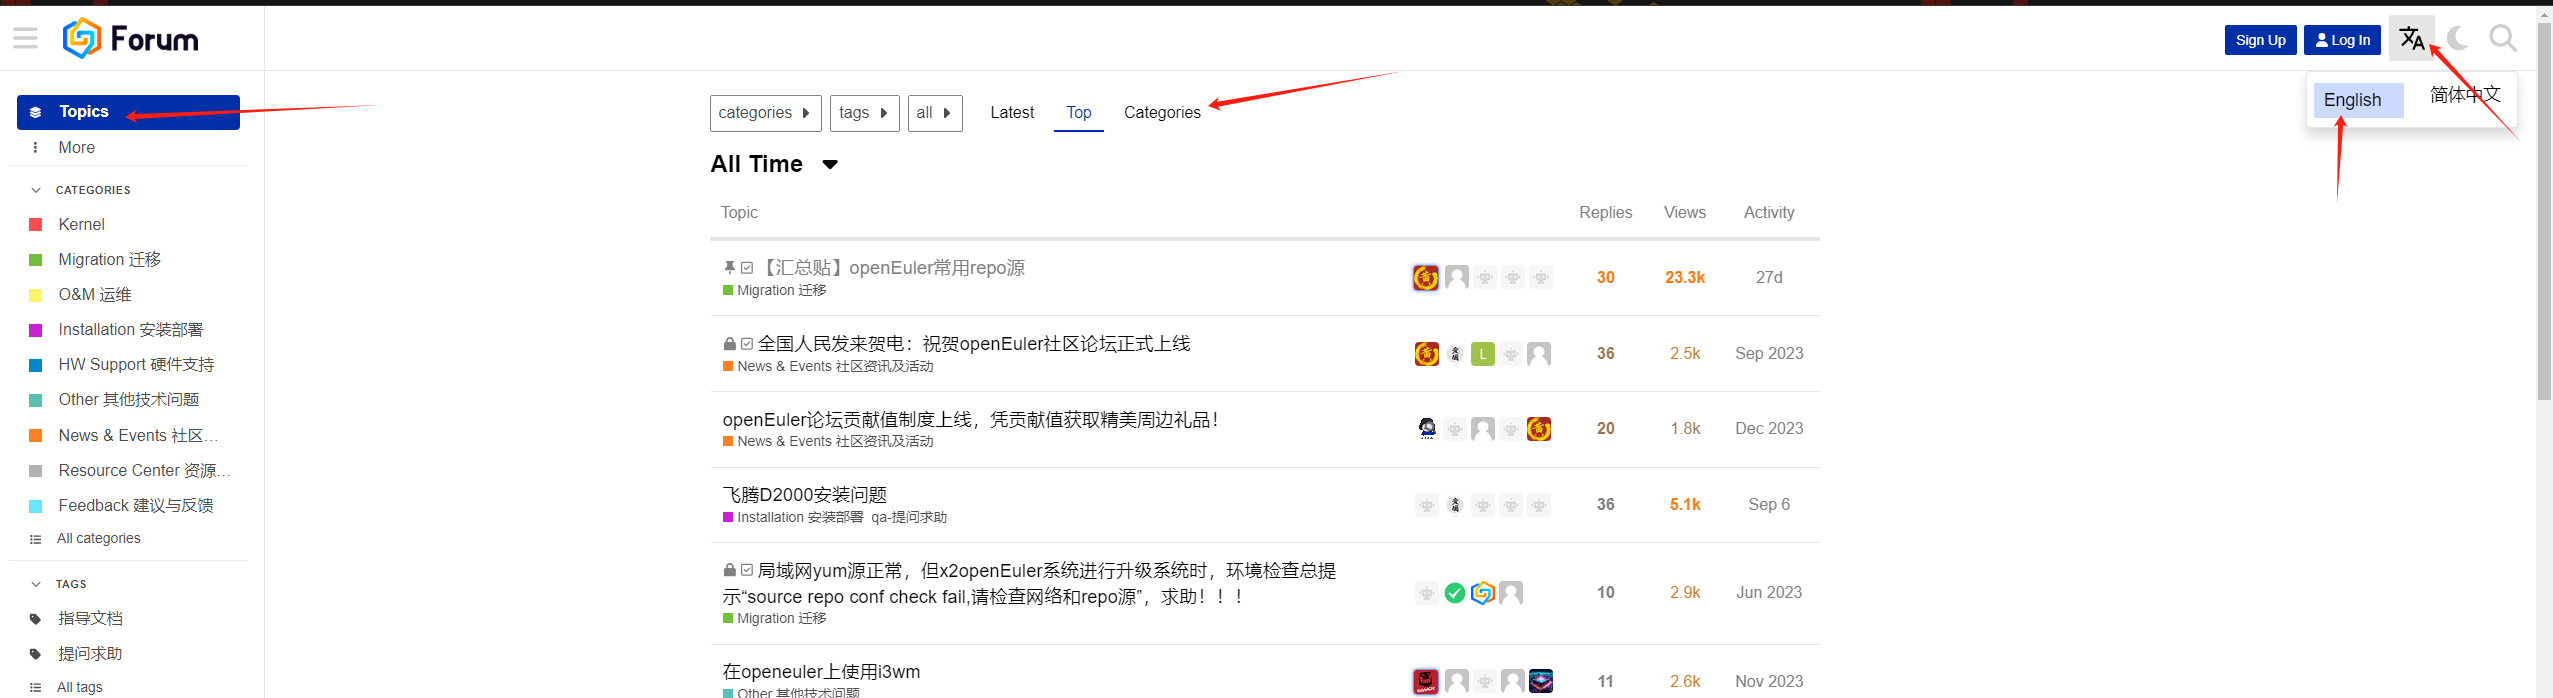2553x698 pixels.
Task: Open the categories filter dropdown
Action: pyautogui.click(x=765, y=113)
